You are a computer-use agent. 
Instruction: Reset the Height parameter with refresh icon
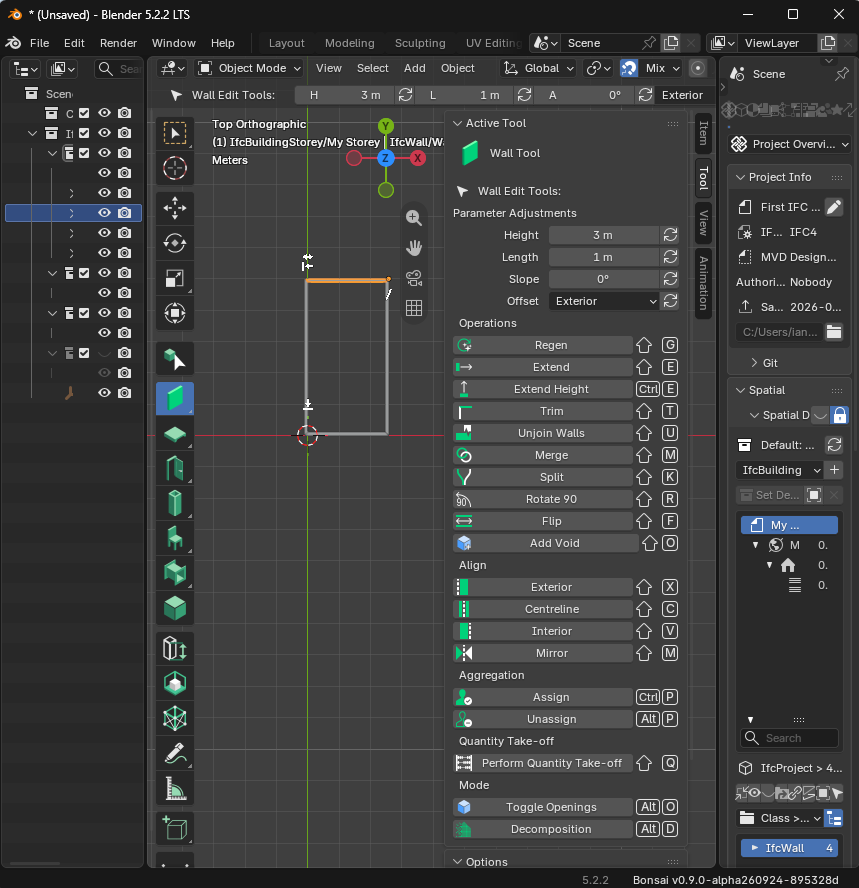click(x=670, y=235)
